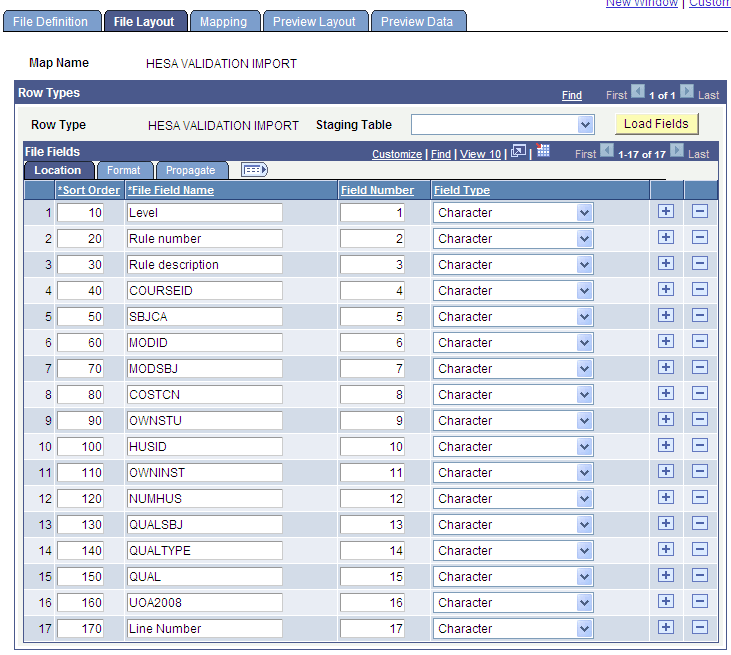
Task: Go to next Row Type
Action: coord(687,91)
